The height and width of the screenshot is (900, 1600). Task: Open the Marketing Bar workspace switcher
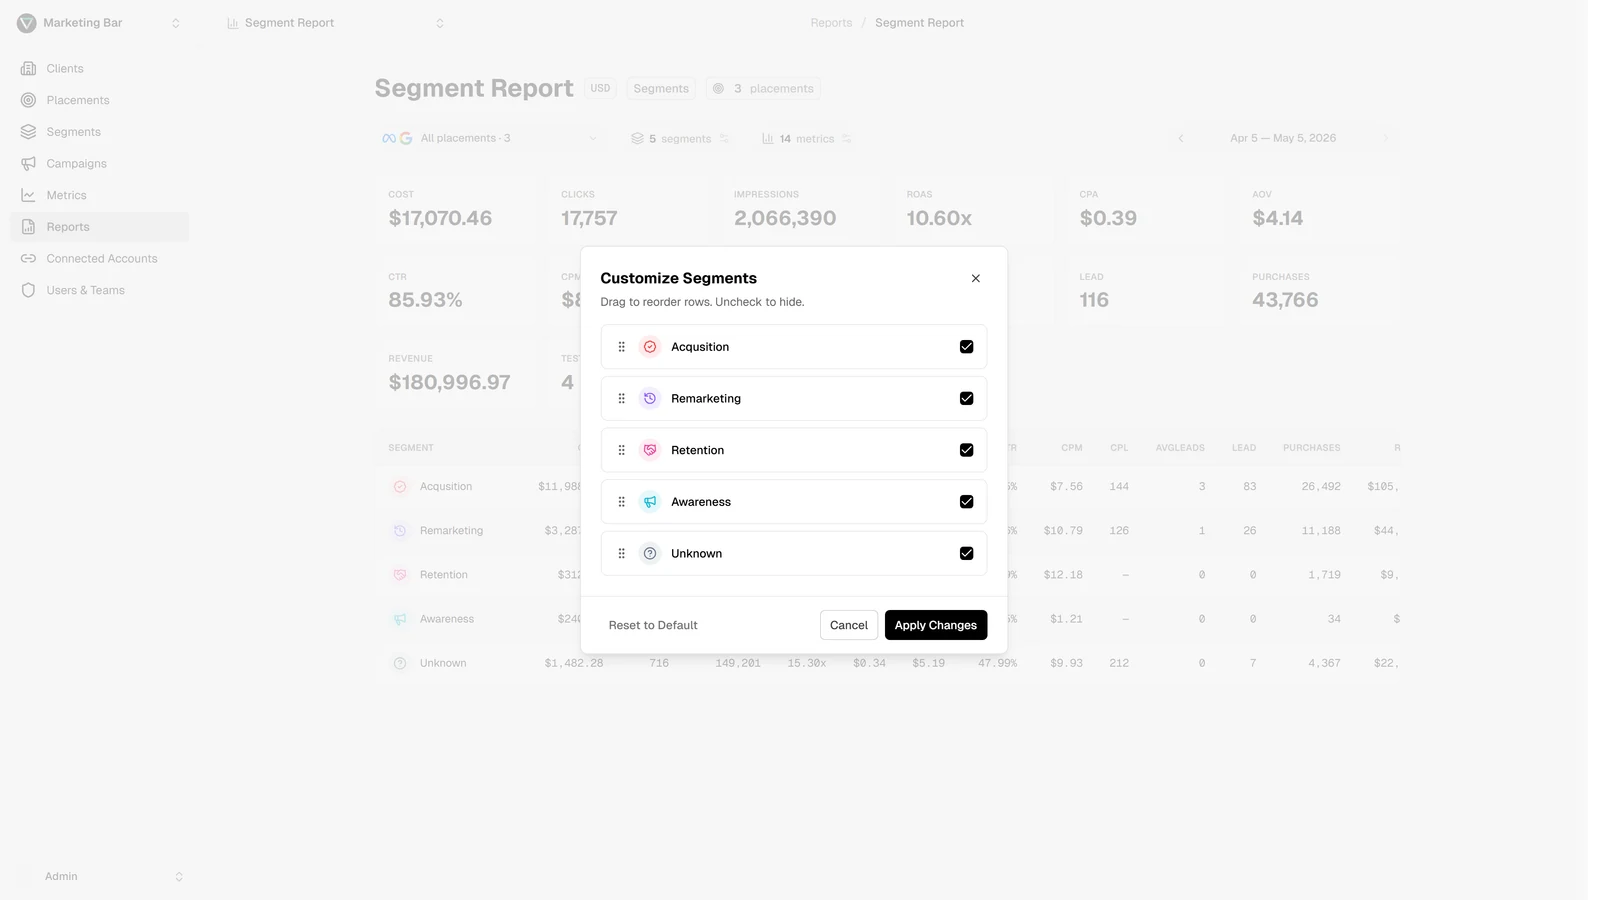tap(100, 23)
